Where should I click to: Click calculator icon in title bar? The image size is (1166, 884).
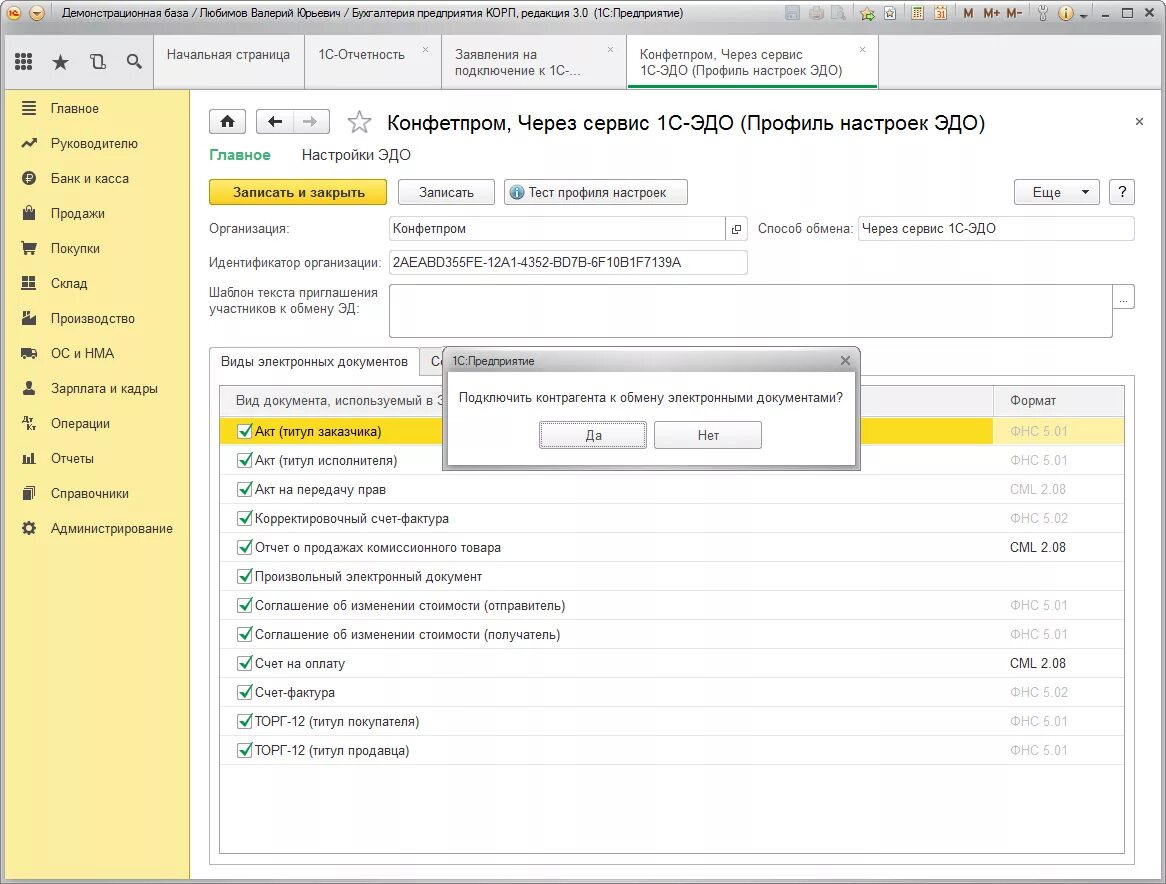coord(918,13)
